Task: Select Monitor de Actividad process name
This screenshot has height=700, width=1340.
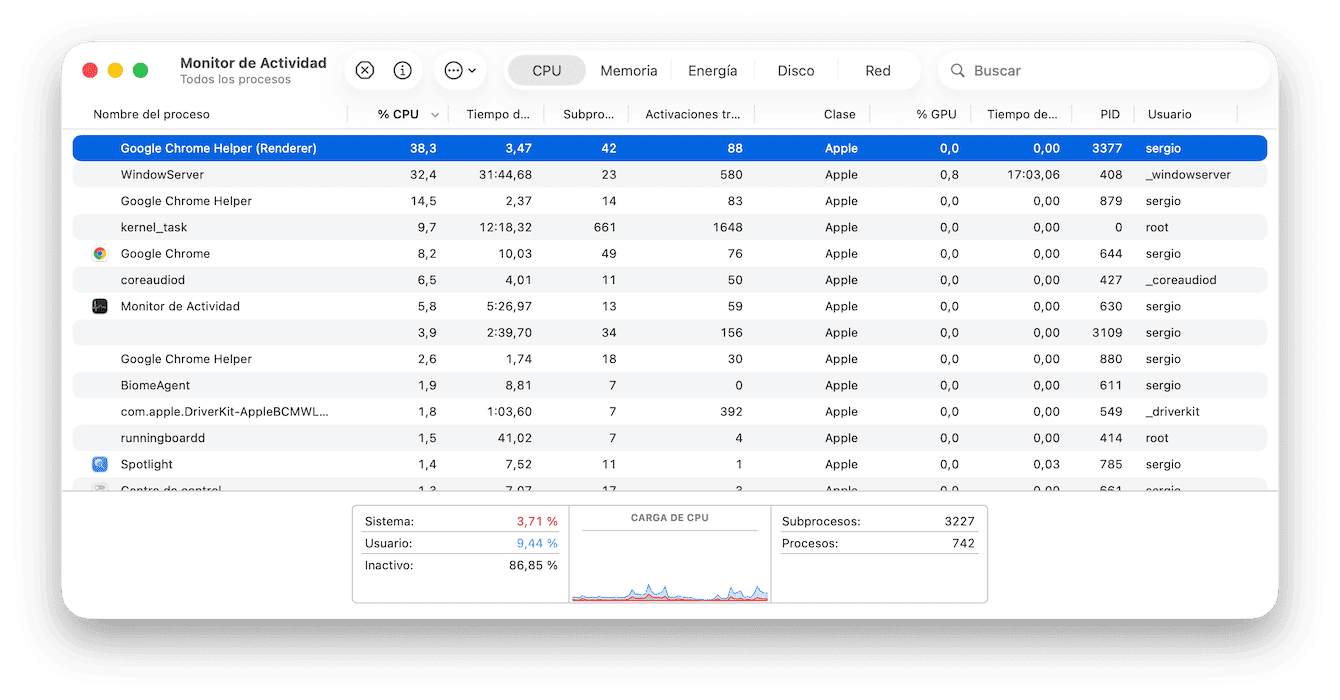Action: point(180,307)
